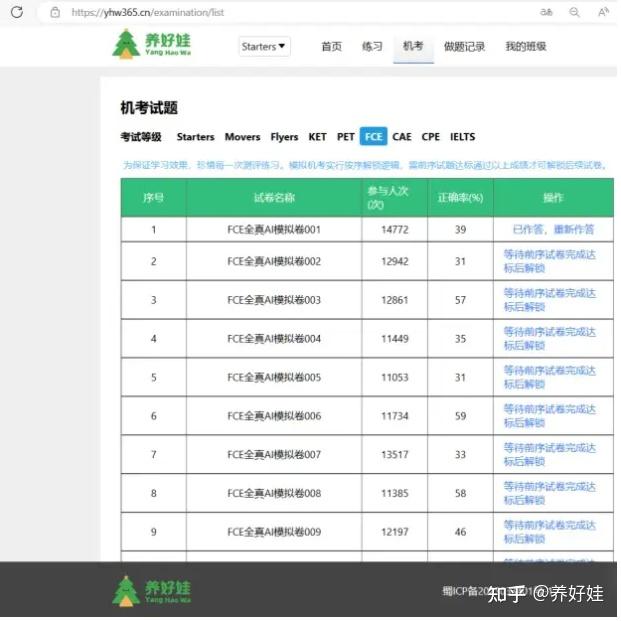The width and height of the screenshot is (621, 621).
Task: Click the unlock-pending link in the 008 row
Action: (x=549, y=493)
